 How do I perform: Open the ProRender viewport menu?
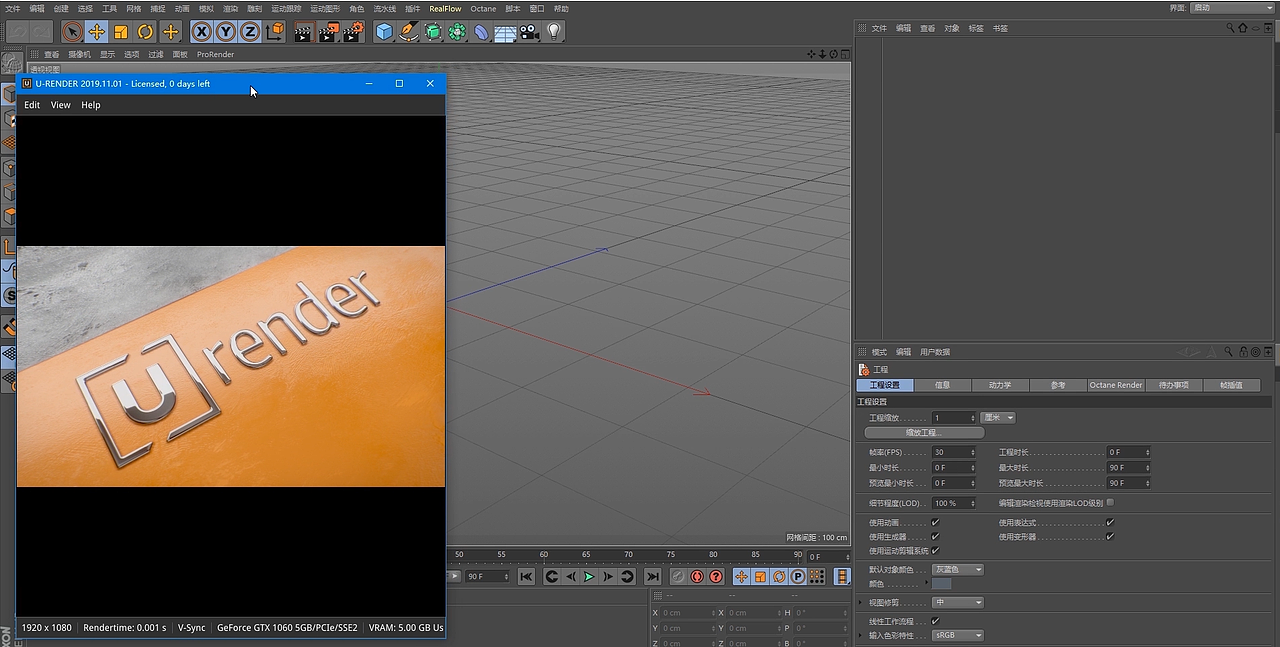215,55
